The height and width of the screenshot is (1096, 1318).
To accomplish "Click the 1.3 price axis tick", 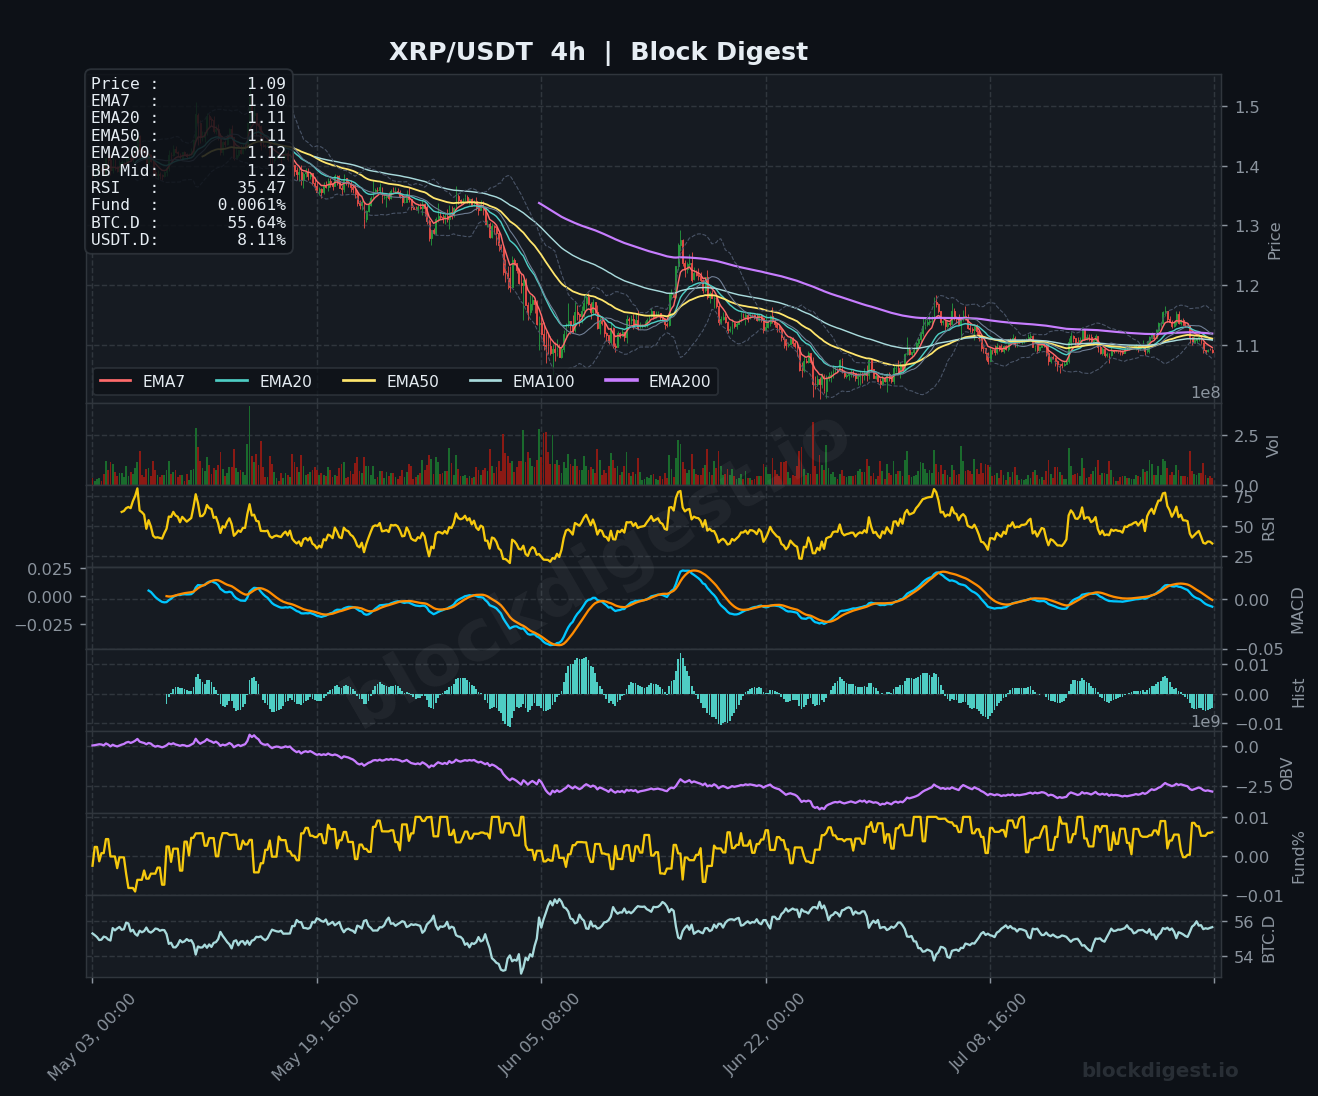I will pyautogui.click(x=1246, y=226).
